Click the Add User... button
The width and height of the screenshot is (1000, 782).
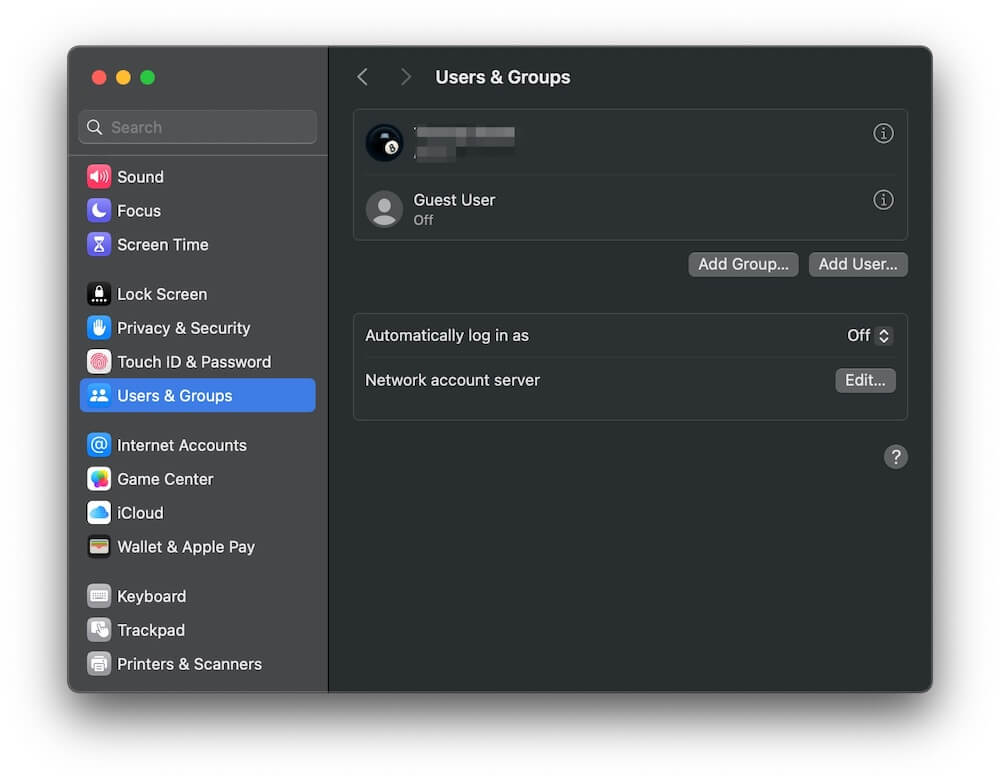[x=858, y=264]
